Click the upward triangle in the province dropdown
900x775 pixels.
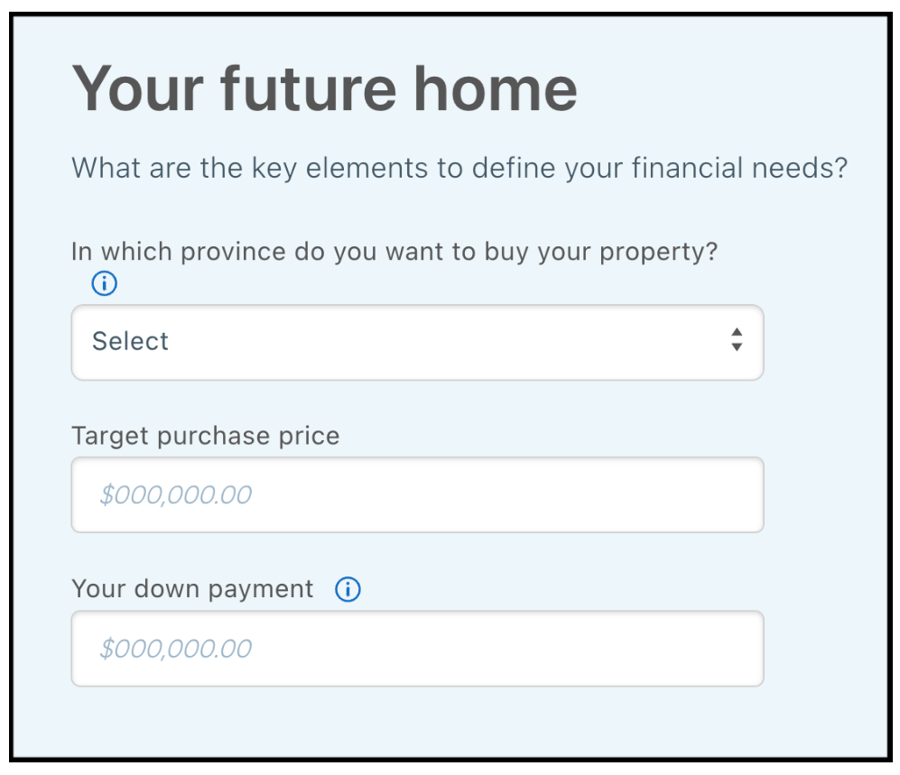point(736,333)
